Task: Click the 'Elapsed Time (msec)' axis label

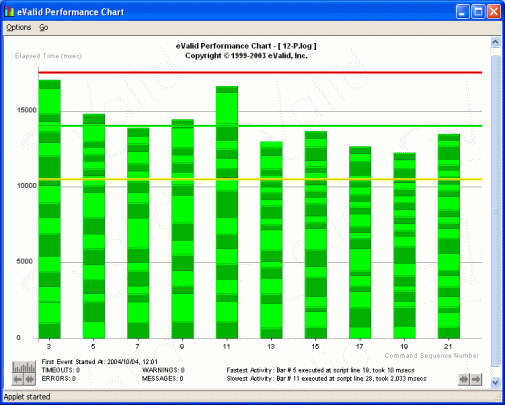Action: coord(48,56)
